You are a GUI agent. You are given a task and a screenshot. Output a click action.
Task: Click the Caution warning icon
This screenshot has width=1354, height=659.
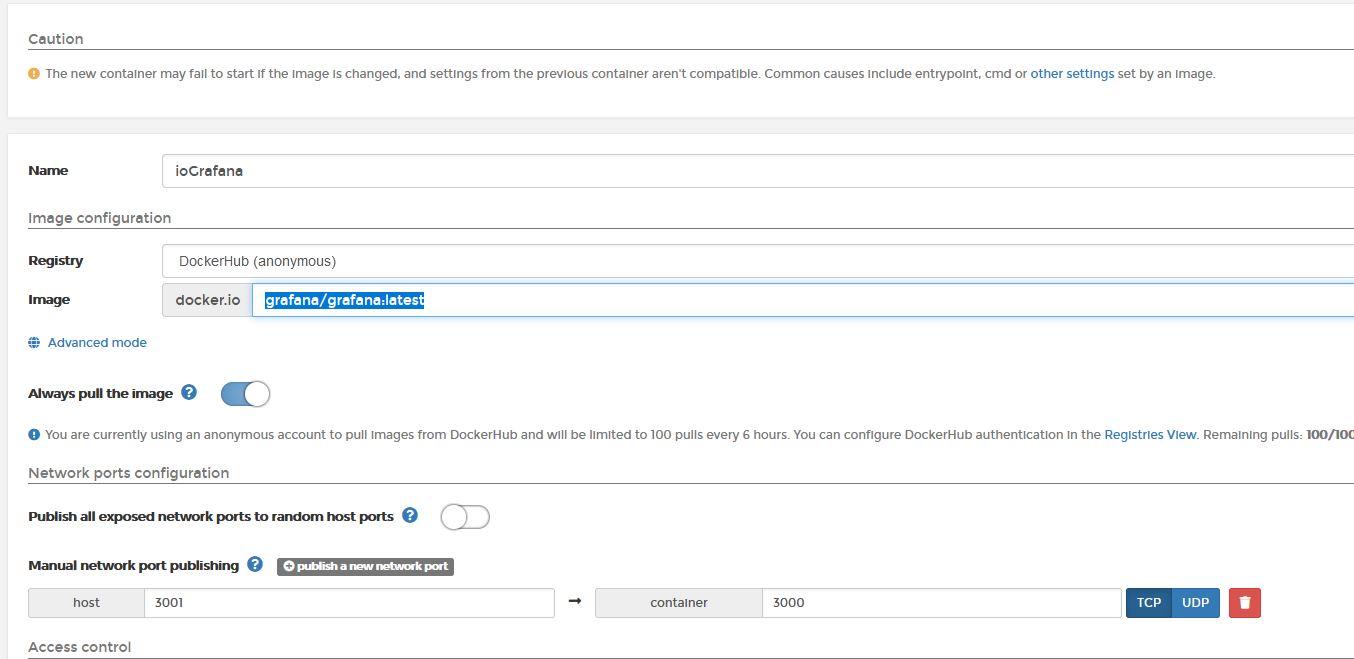[x=34, y=74]
